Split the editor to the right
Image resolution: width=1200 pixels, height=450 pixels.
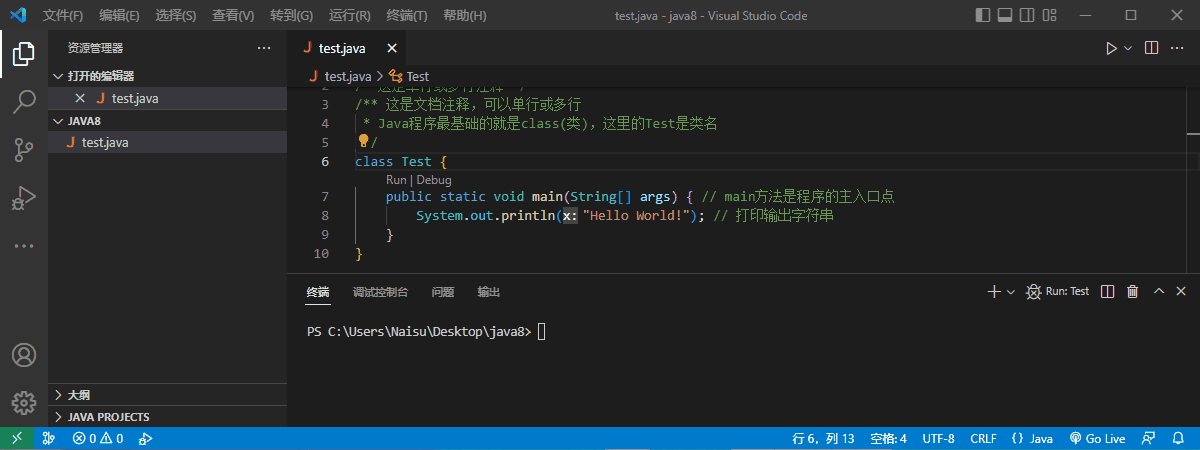pyautogui.click(x=1151, y=48)
